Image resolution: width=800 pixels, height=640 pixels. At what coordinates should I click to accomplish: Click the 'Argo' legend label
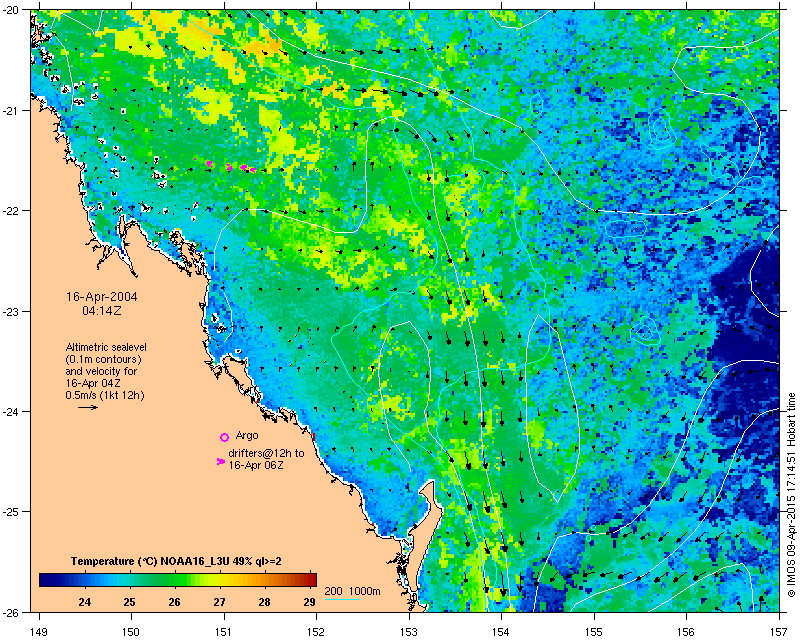click(x=247, y=435)
